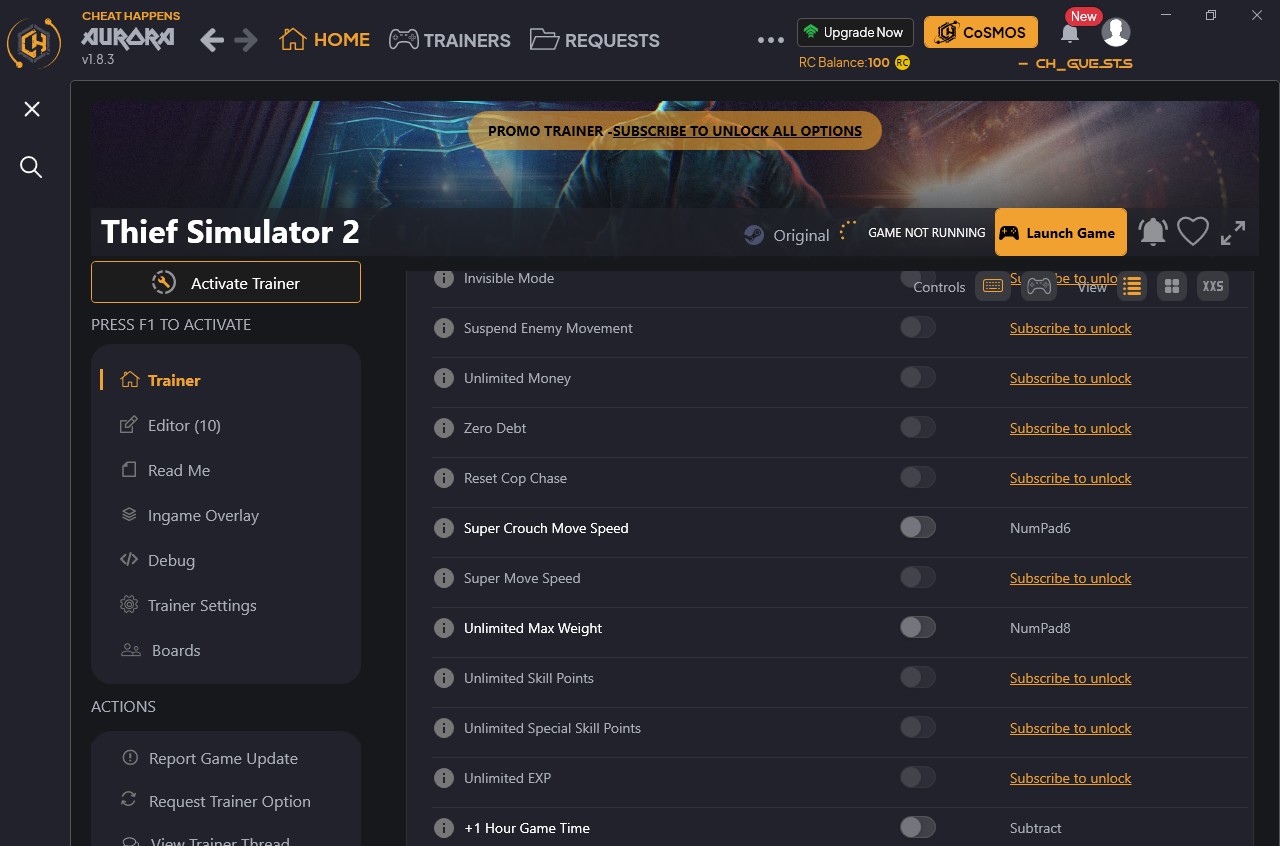This screenshot has height=846, width=1280.
Task: Toggle Super Move Speed switch
Action: click(918, 577)
